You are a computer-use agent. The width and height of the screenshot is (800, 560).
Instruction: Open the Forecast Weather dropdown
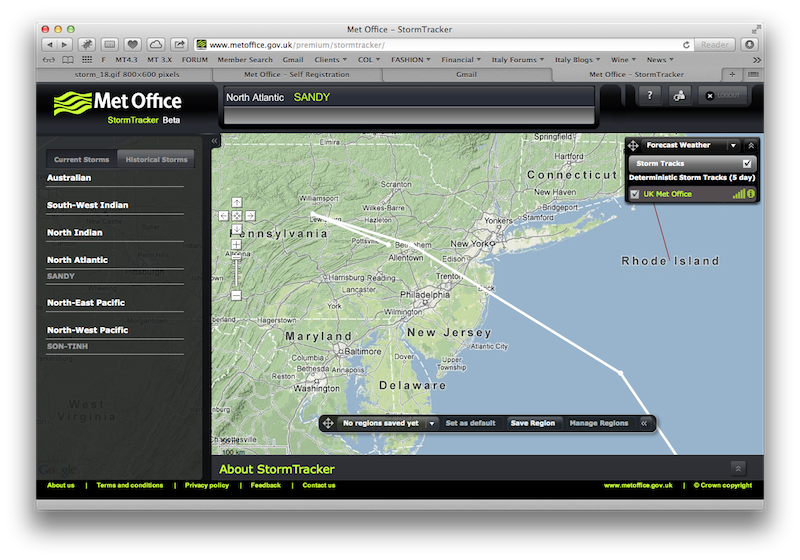732,146
